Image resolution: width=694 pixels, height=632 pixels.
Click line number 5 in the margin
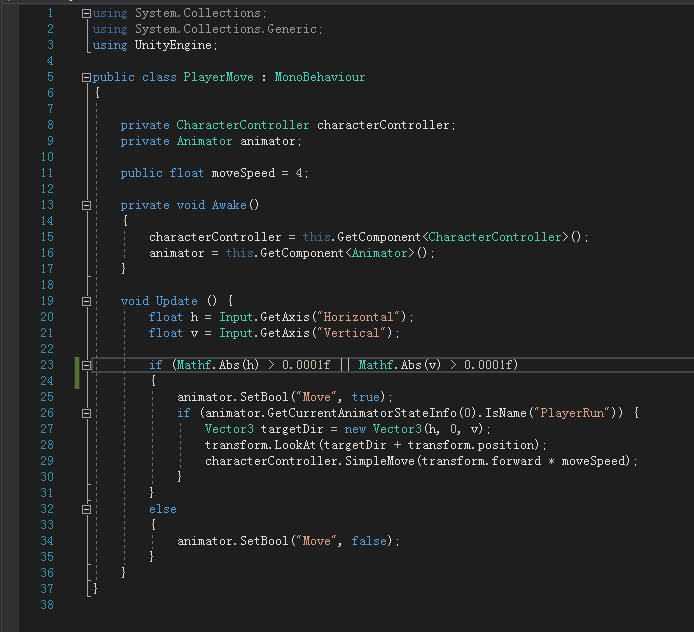coord(50,77)
